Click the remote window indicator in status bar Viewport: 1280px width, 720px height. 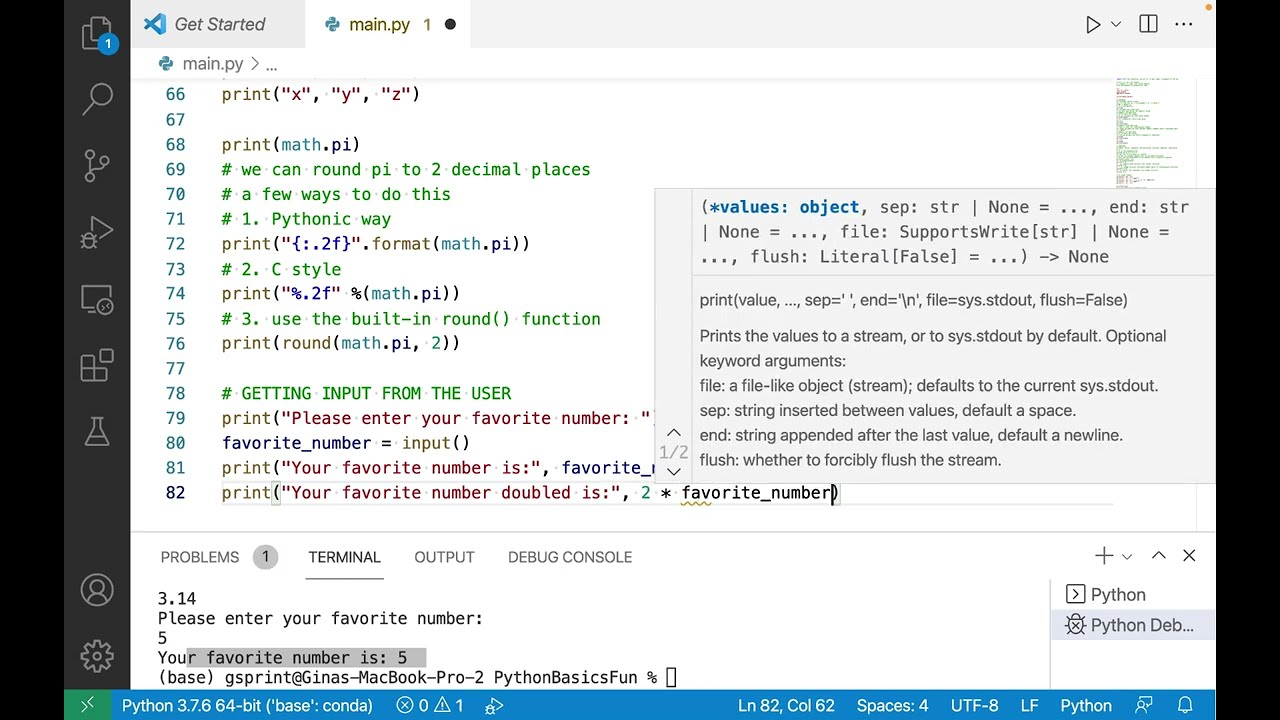point(87,705)
